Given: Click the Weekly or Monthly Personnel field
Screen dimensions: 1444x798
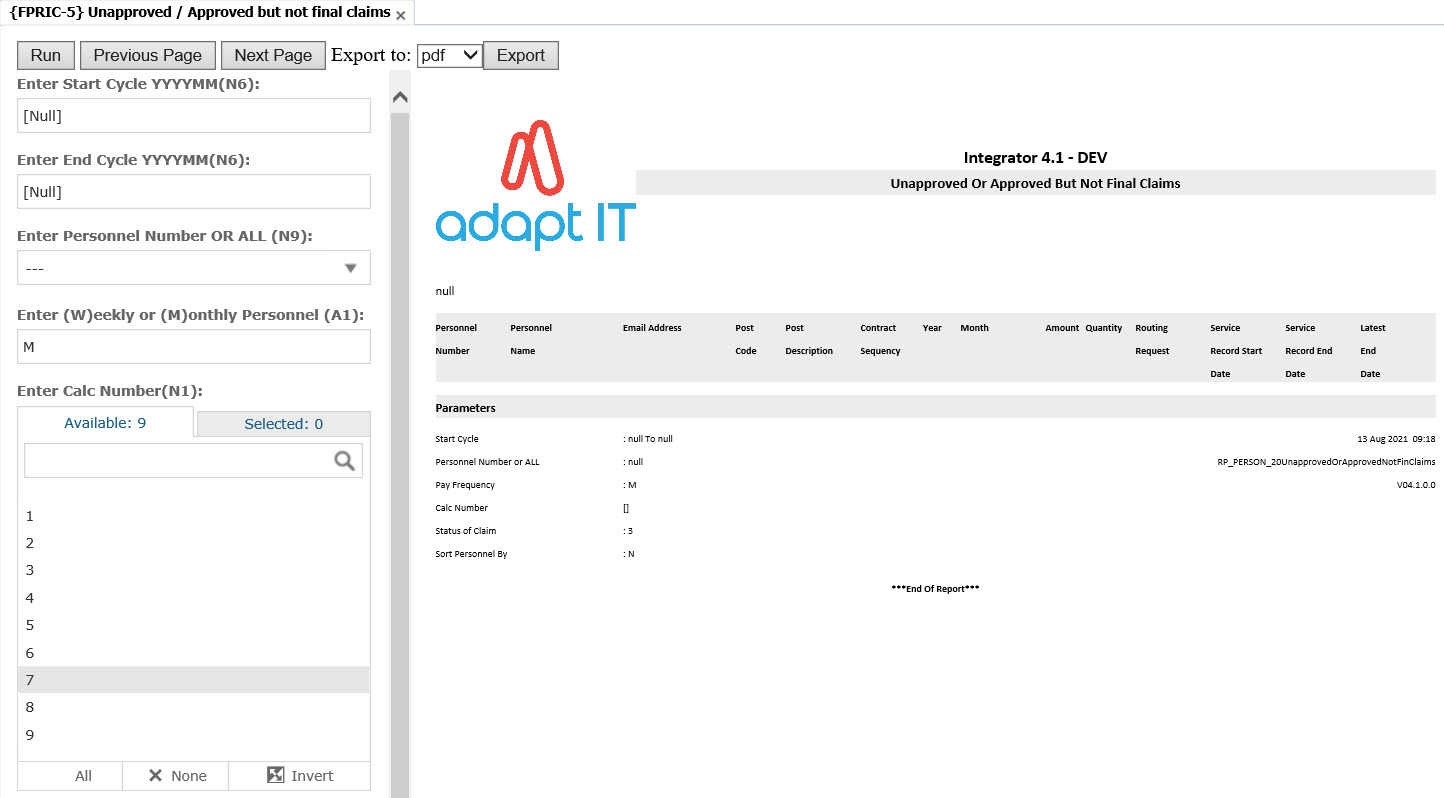Looking at the screenshot, I should (193, 347).
